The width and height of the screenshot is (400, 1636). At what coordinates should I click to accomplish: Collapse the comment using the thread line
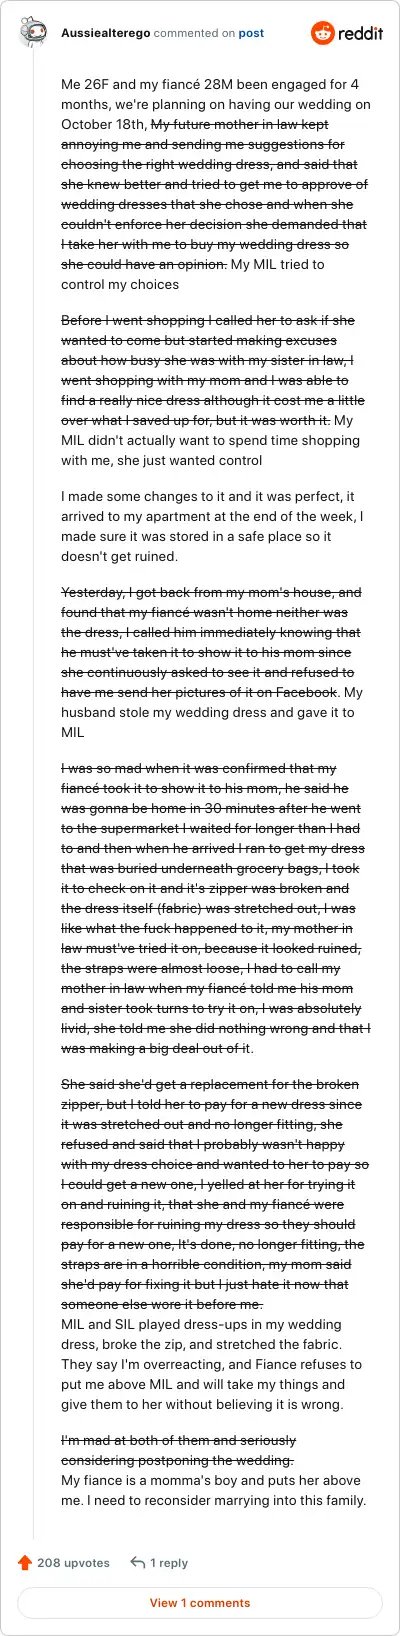pos(33,800)
